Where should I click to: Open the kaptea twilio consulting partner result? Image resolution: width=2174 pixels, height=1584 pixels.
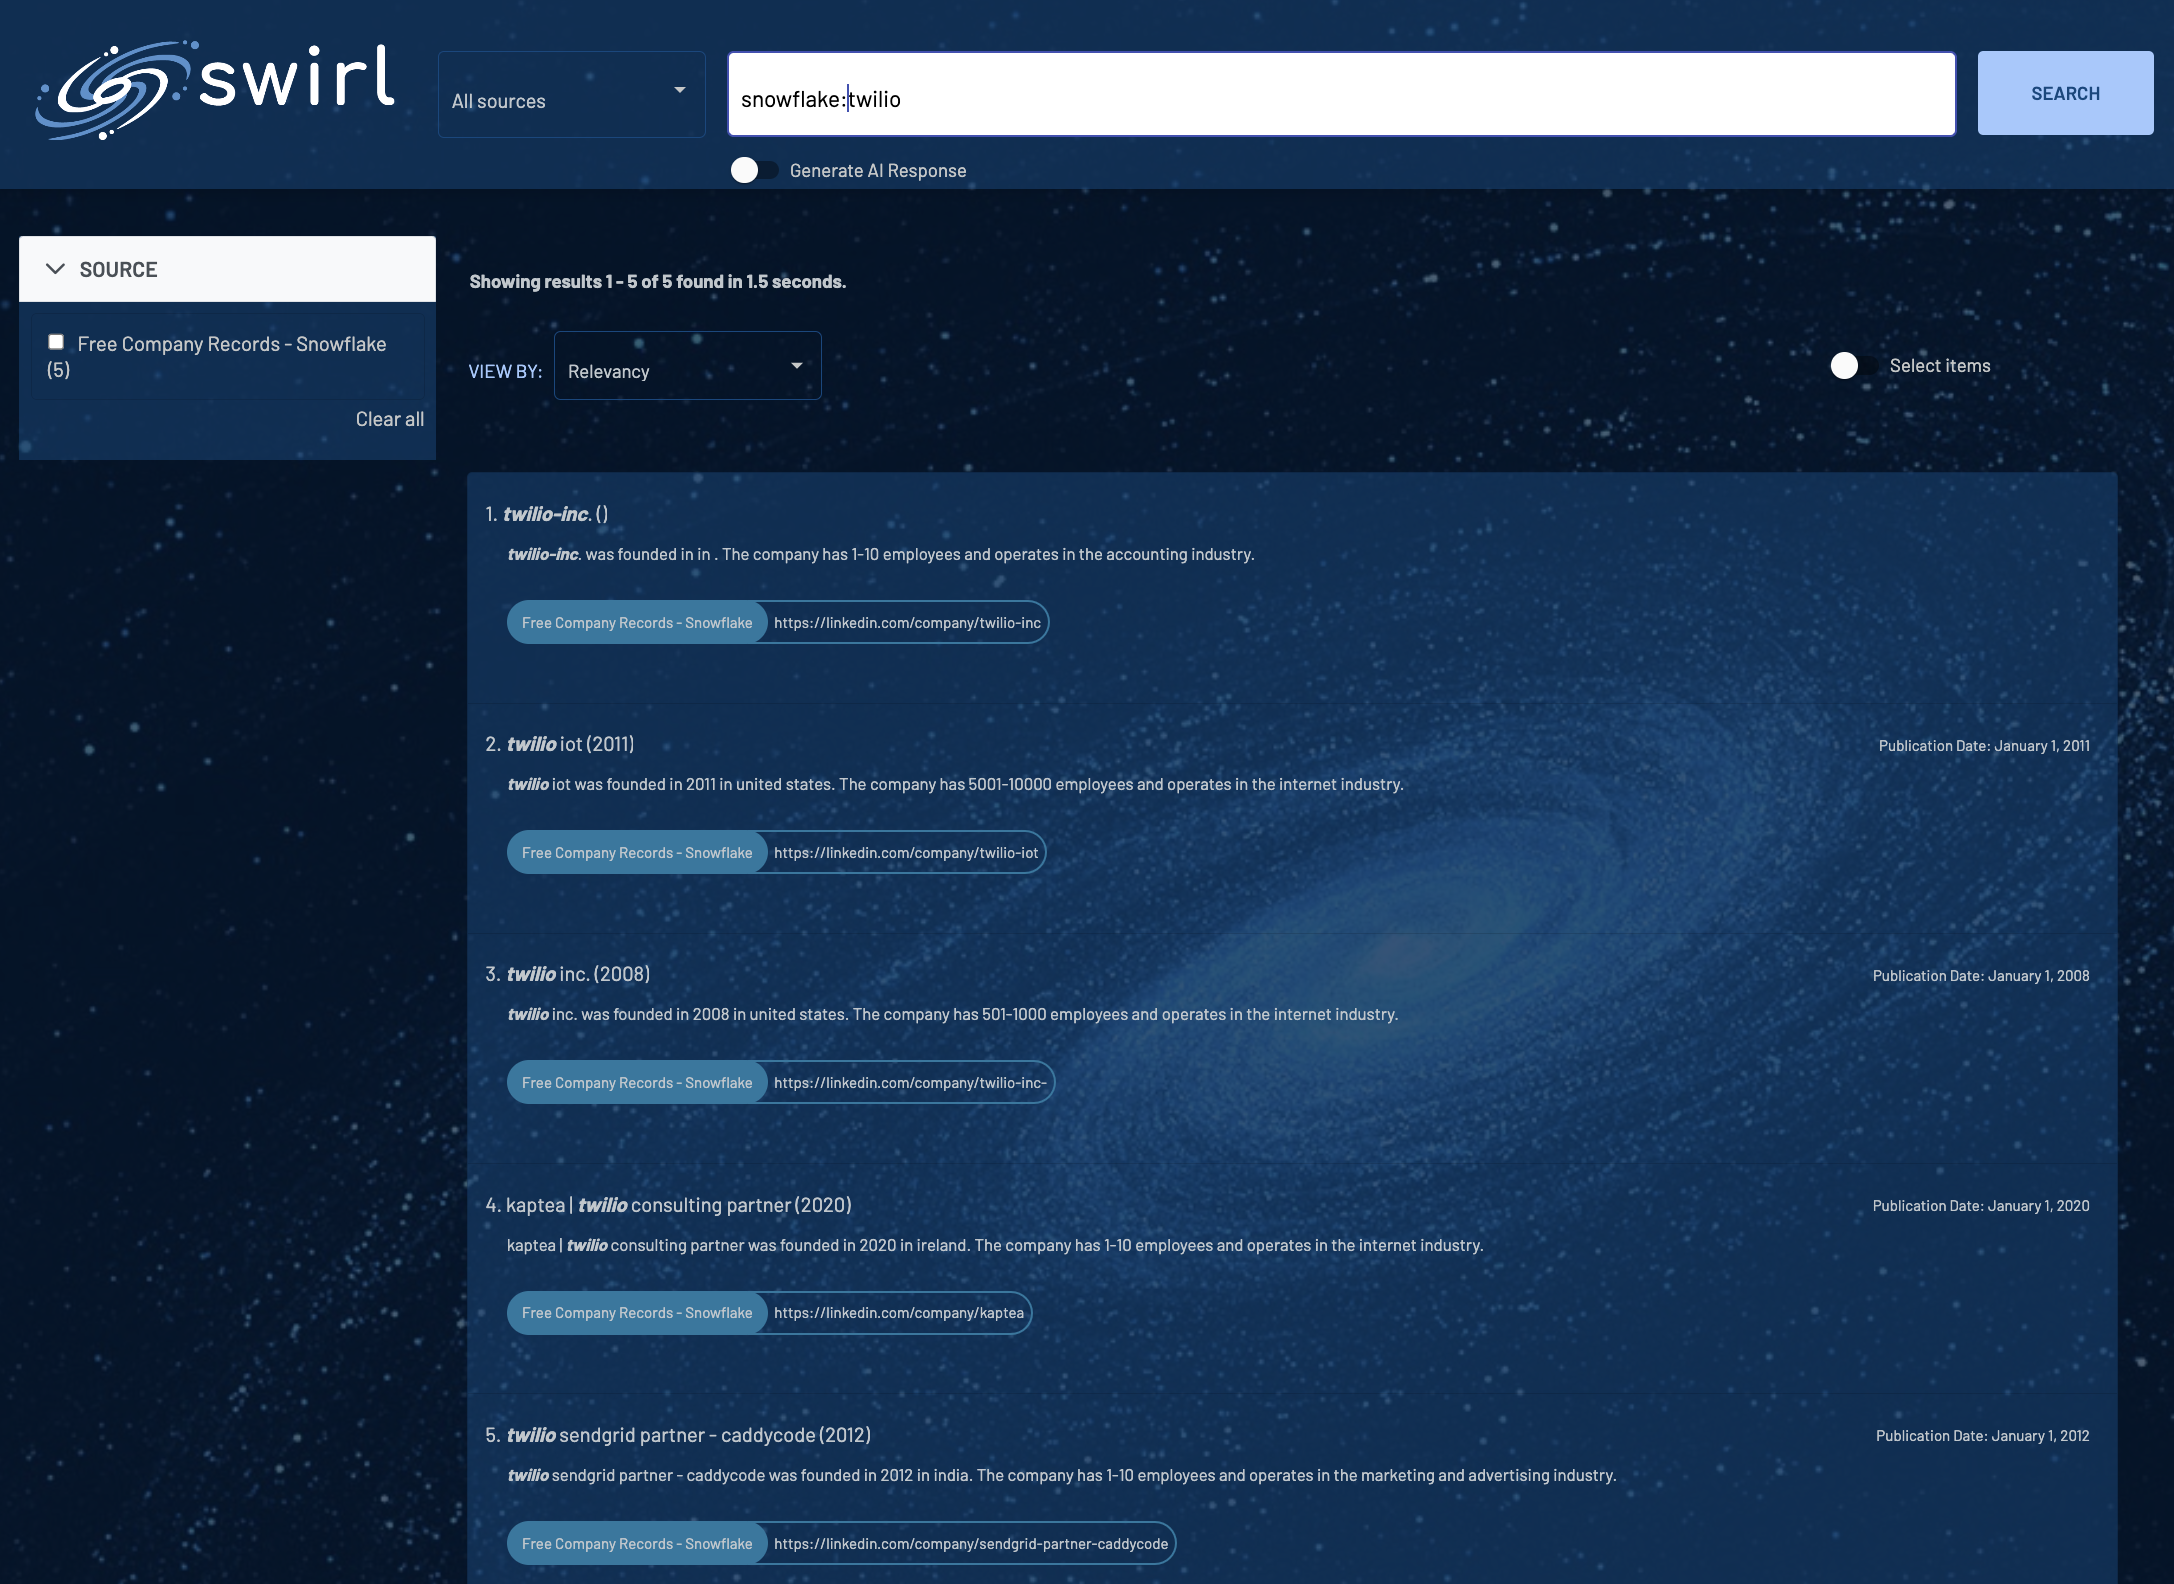tap(678, 1205)
